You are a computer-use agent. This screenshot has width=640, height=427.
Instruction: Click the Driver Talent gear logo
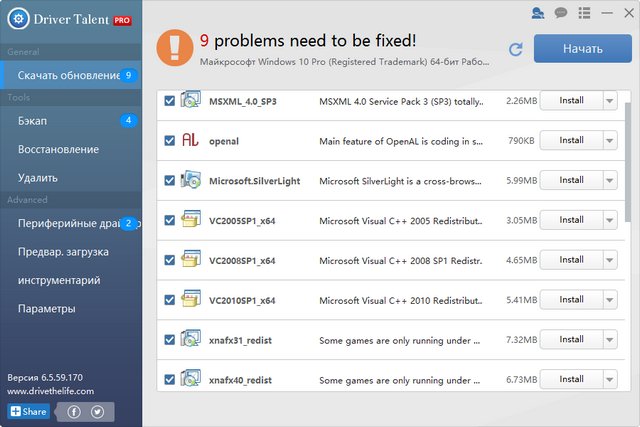point(18,19)
